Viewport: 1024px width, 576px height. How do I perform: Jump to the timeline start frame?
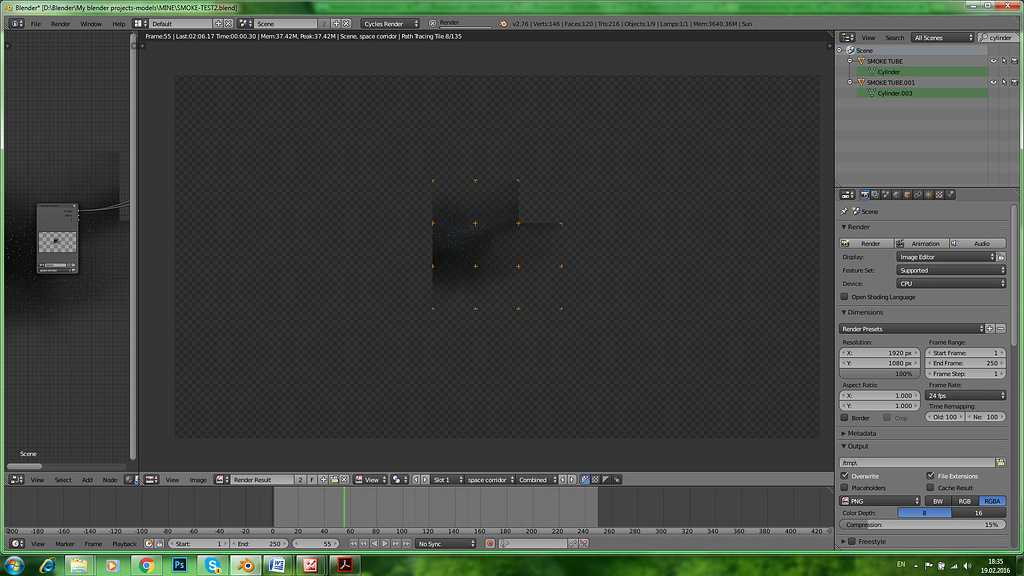(x=353, y=544)
